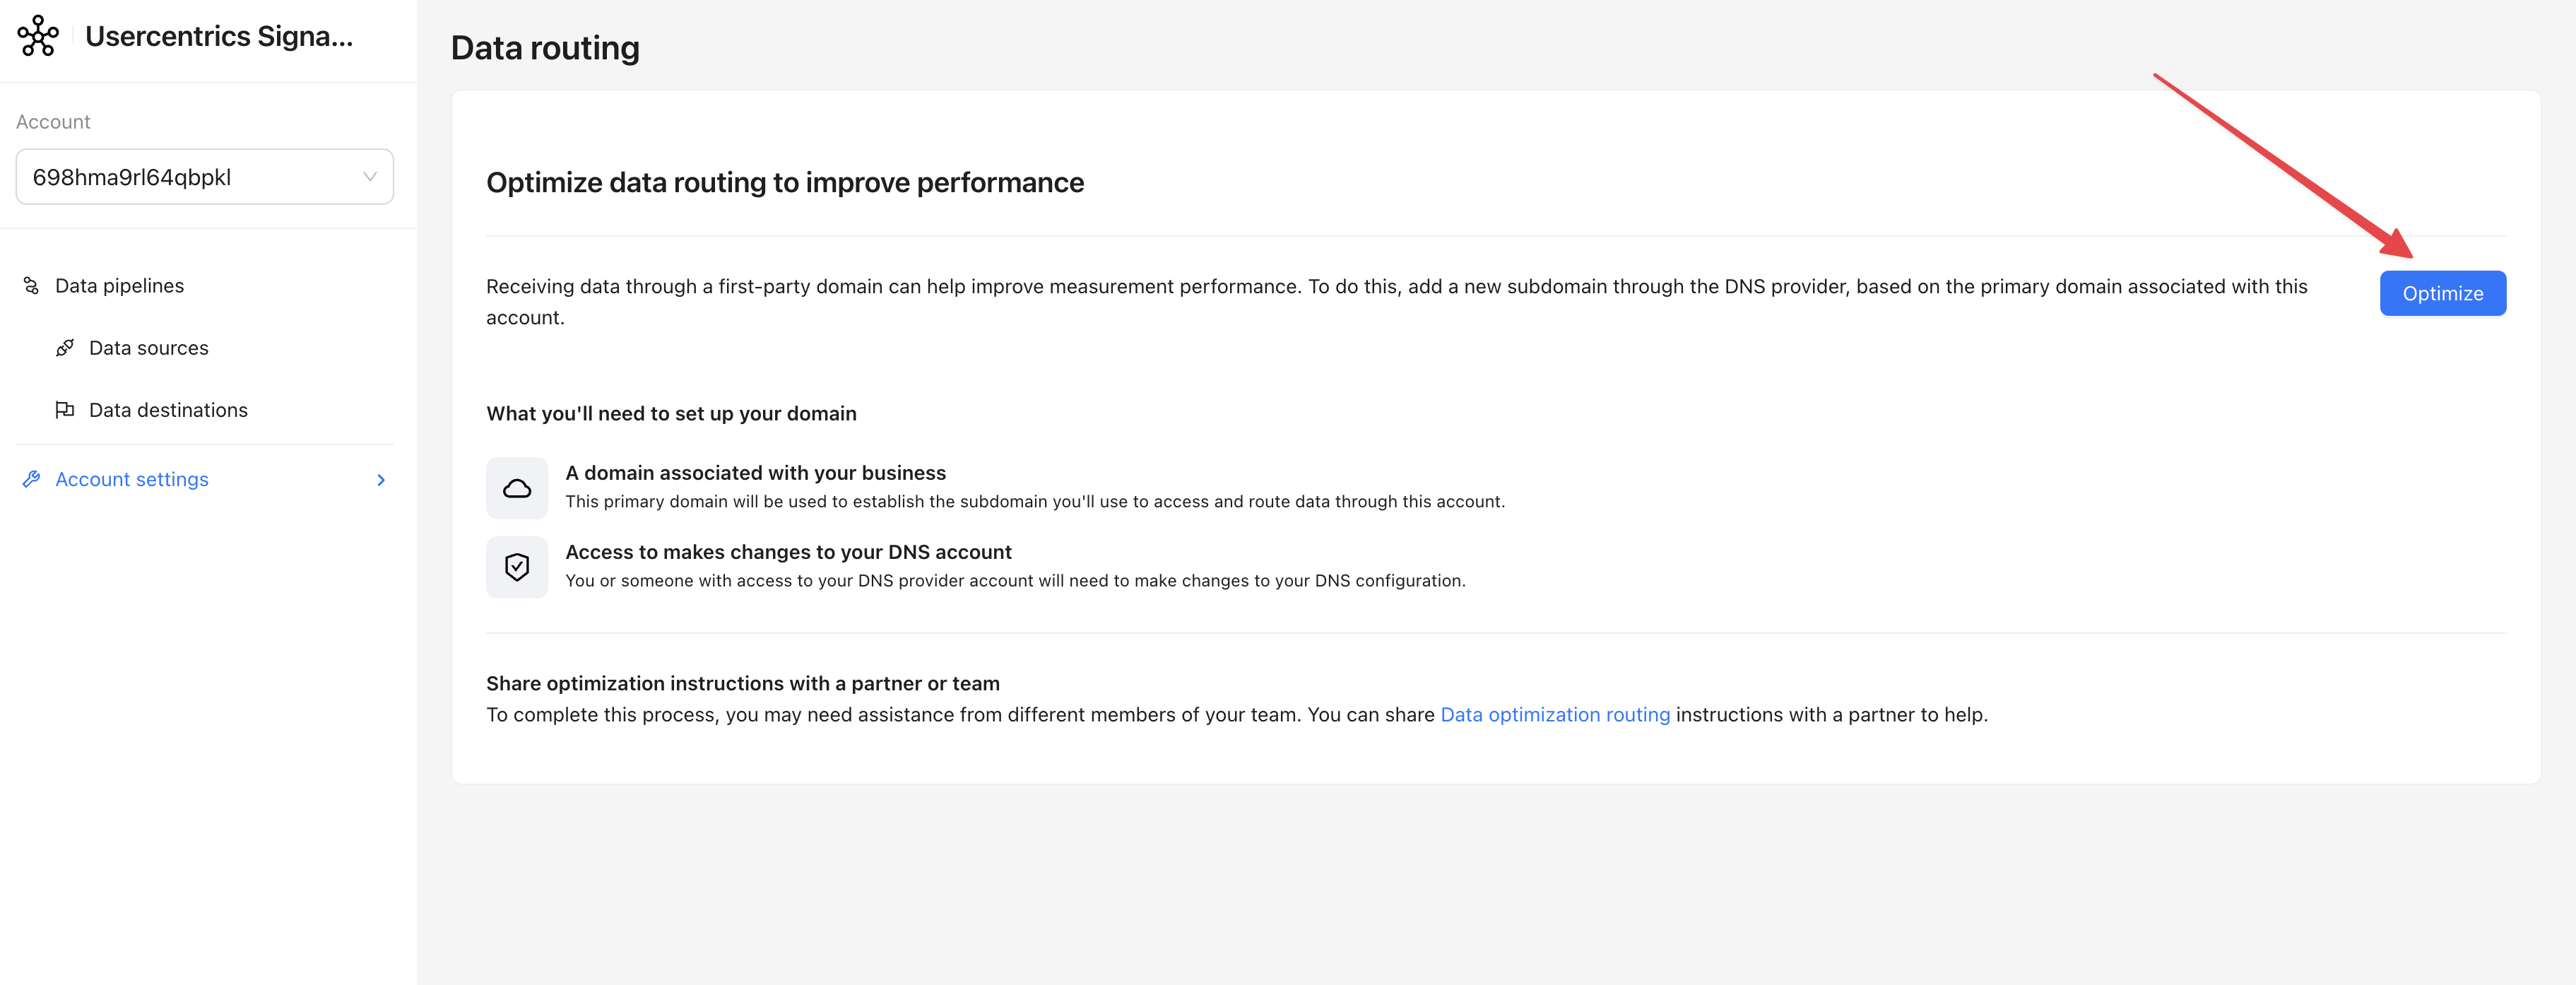The image size is (2576, 985).
Task: Click 'A domain associated with your business' heading
Action: [x=755, y=473]
